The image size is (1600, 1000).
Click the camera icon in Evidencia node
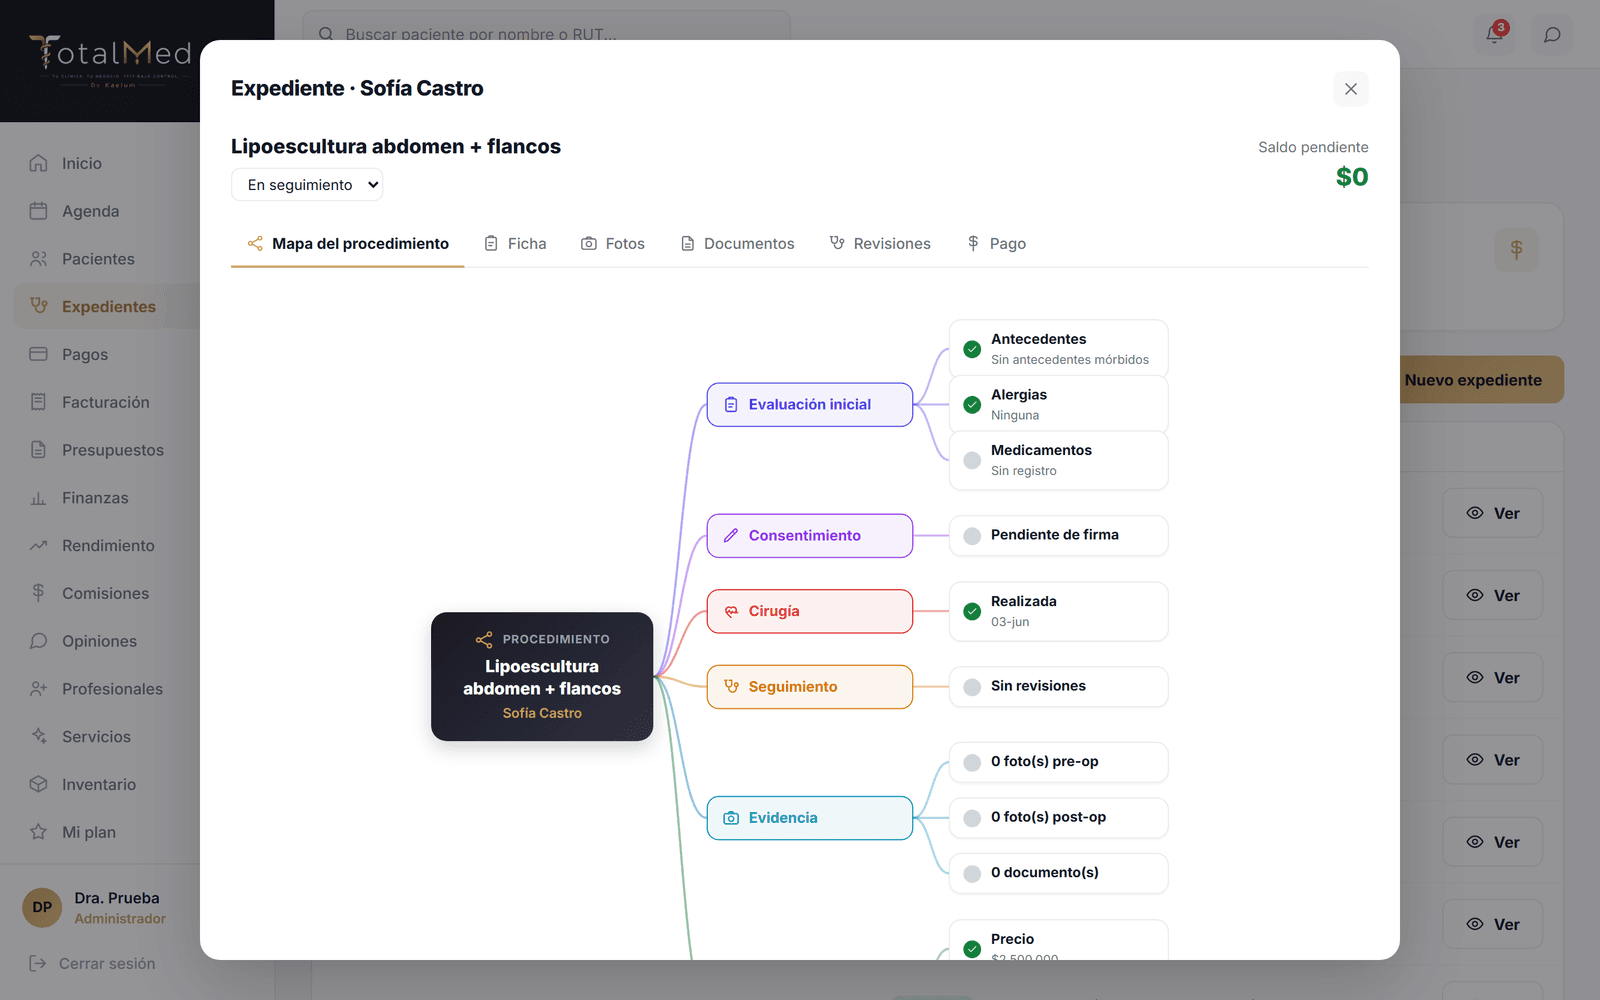pos(731,818)
